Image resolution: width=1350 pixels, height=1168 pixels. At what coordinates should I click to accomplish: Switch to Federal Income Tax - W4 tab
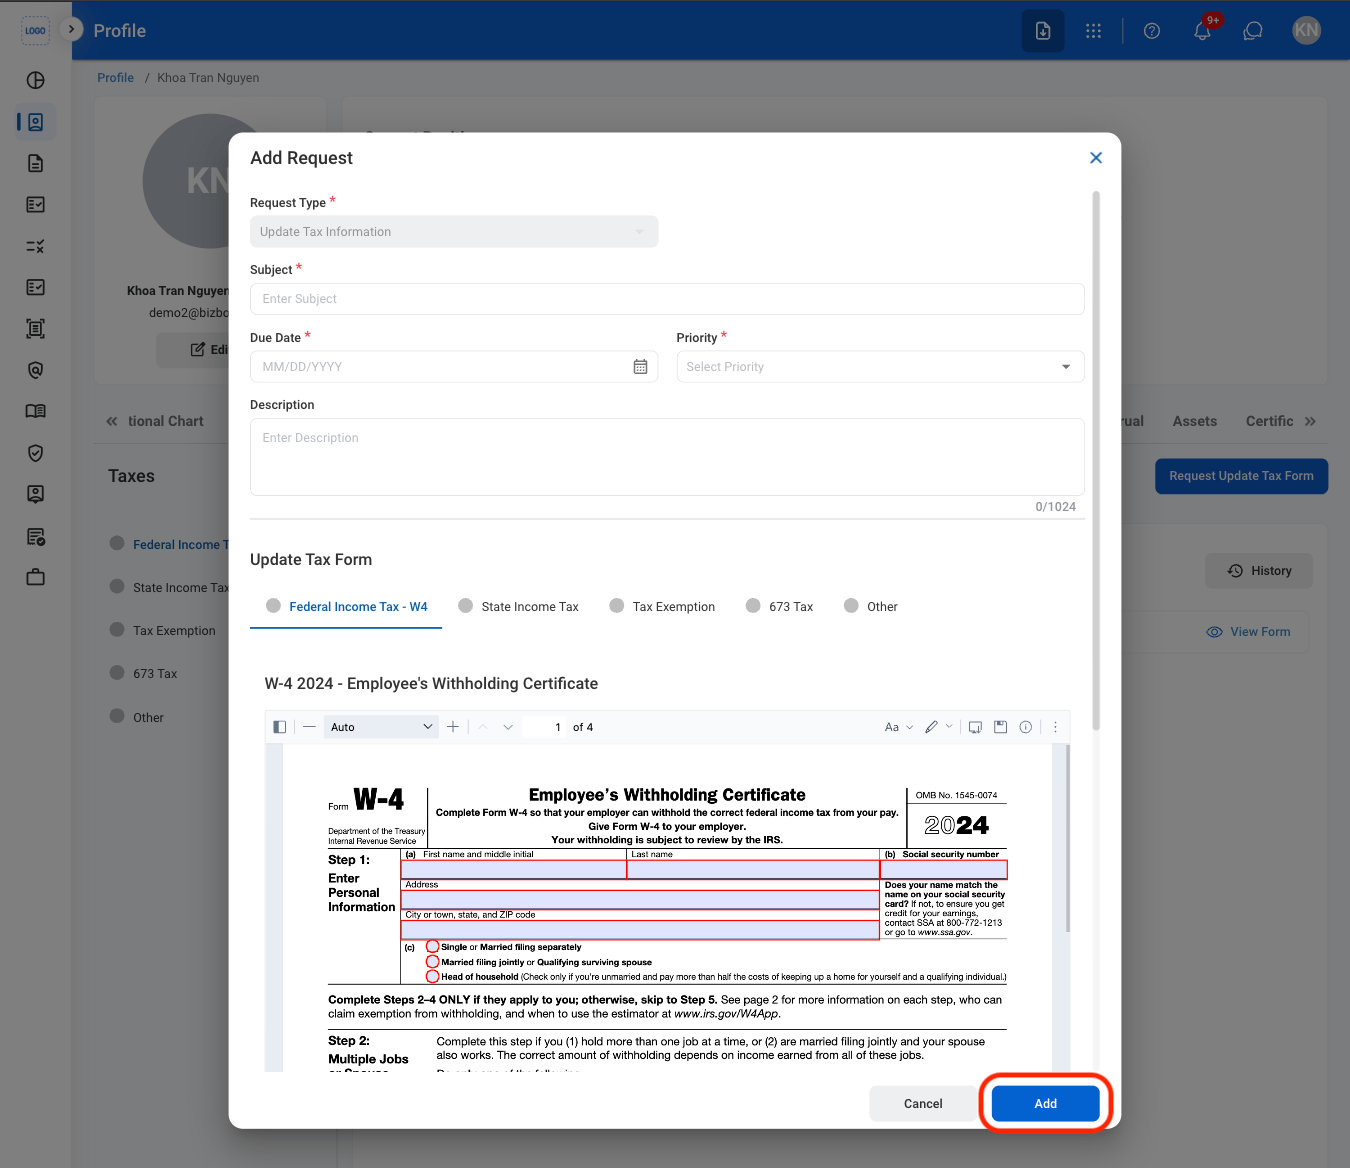pyautogui.click(x=346, y=606)
